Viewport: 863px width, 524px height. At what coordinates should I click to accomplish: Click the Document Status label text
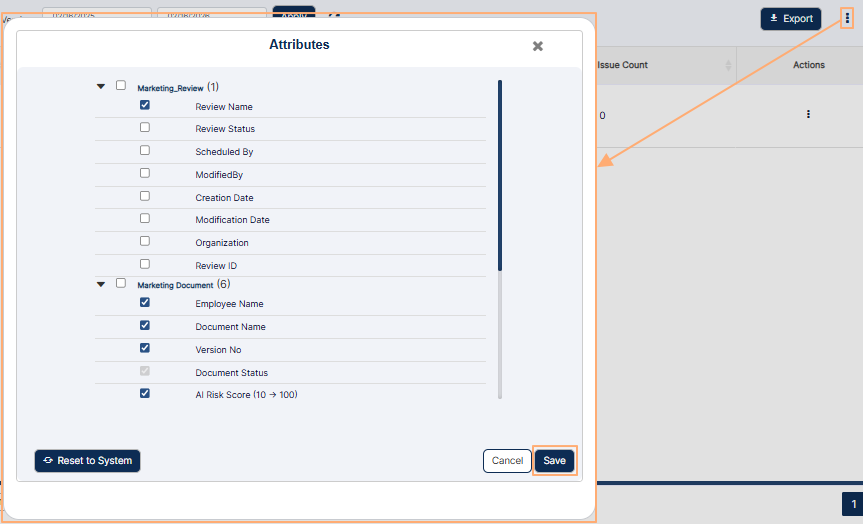click(x=232, y=373)
